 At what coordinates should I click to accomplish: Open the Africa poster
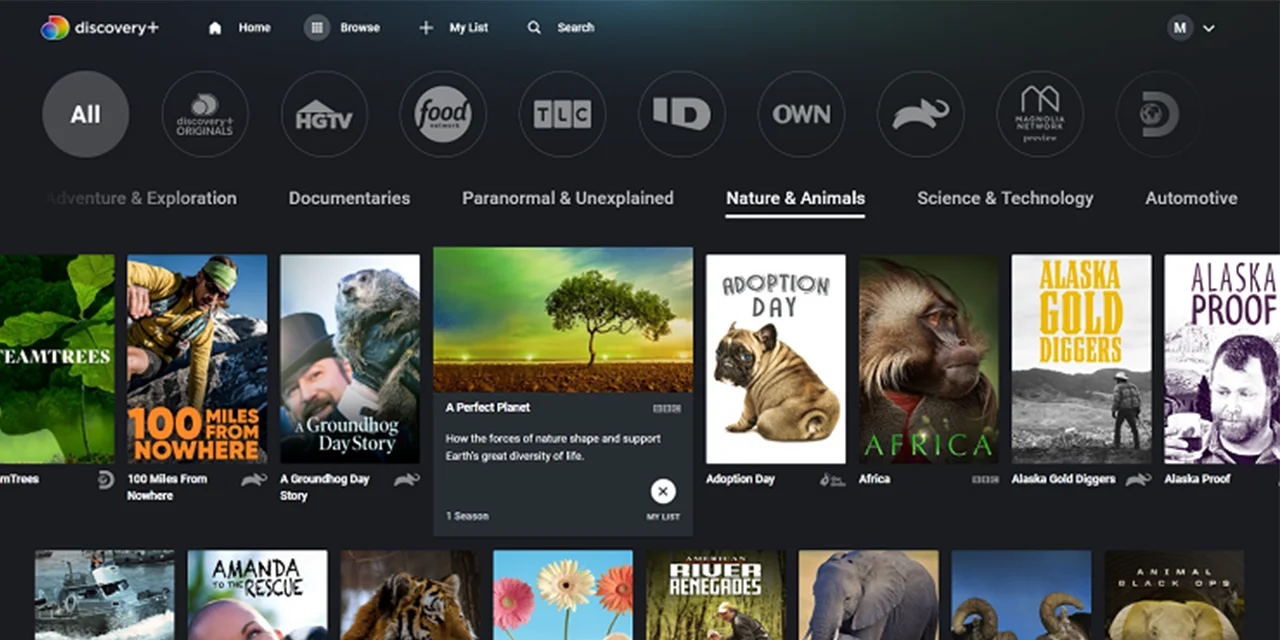tap(929, 359)
